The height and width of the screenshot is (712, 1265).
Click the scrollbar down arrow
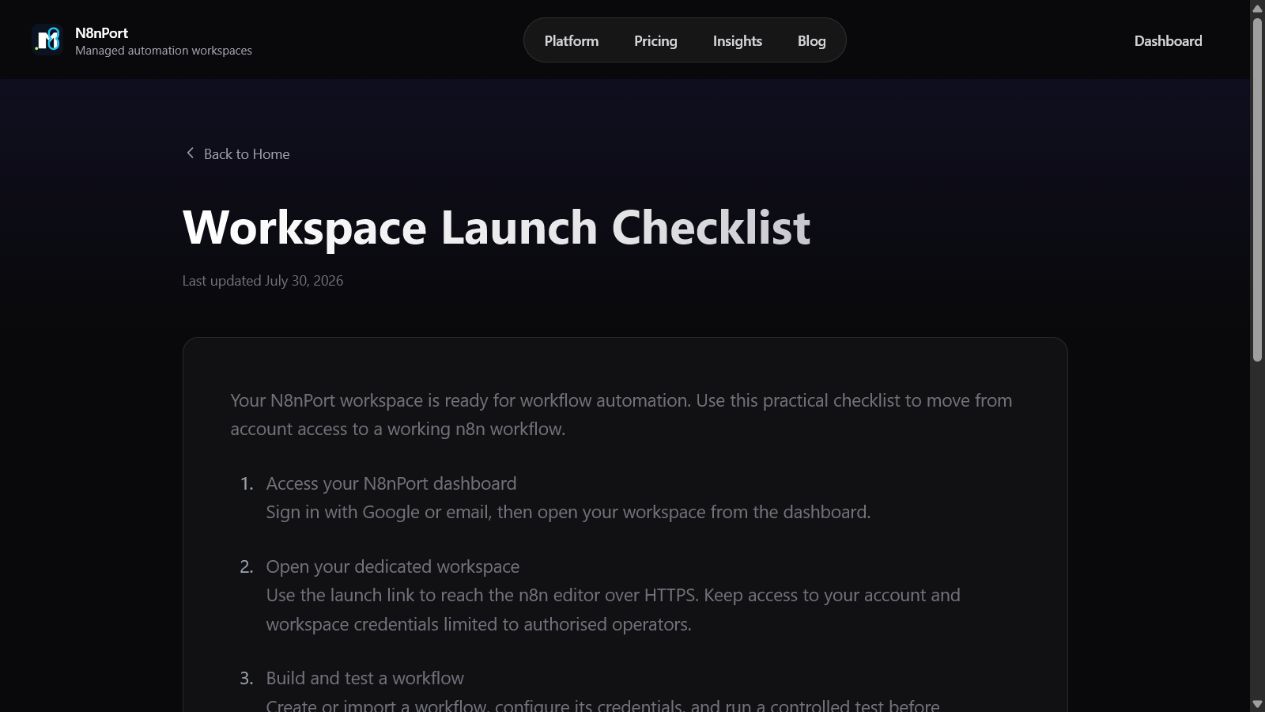pyautogui.click(x=1257, y=704)
